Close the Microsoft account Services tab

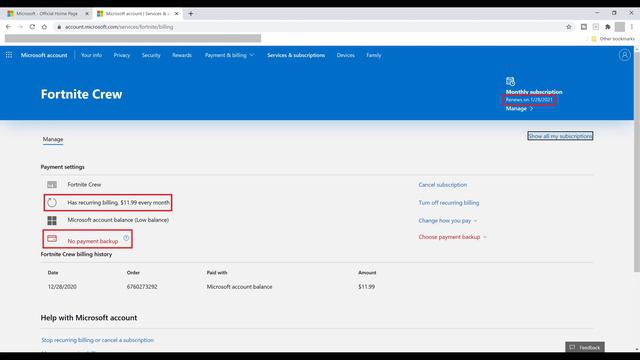pyautogui.click(x=176, y=13)
